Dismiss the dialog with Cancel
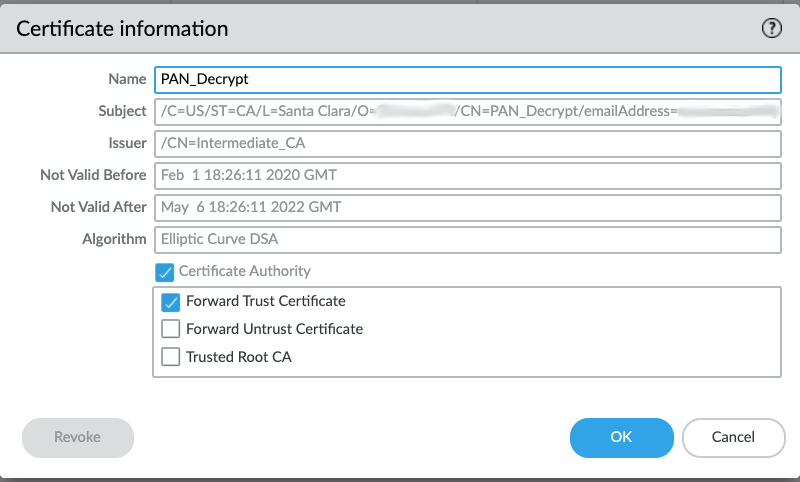 tap(733, 437)
